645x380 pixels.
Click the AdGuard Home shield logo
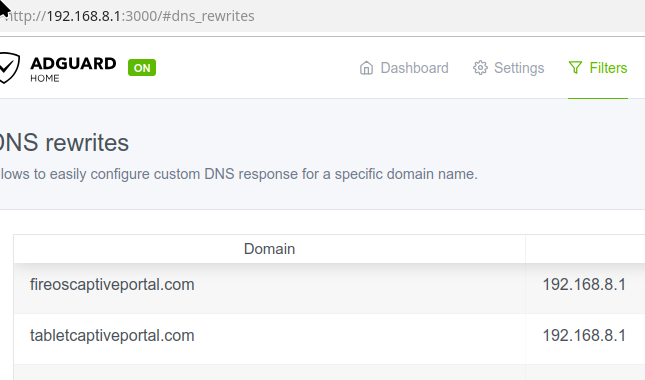pos(9,68)
